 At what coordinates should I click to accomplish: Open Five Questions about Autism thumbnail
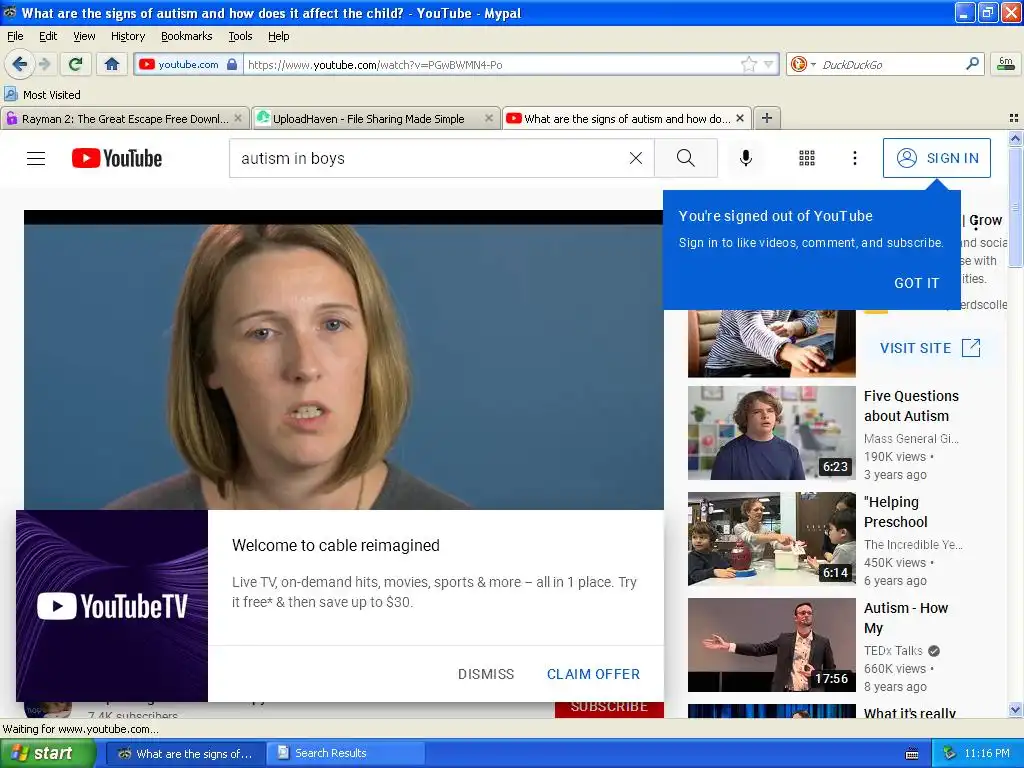click(x=771, y=433)
